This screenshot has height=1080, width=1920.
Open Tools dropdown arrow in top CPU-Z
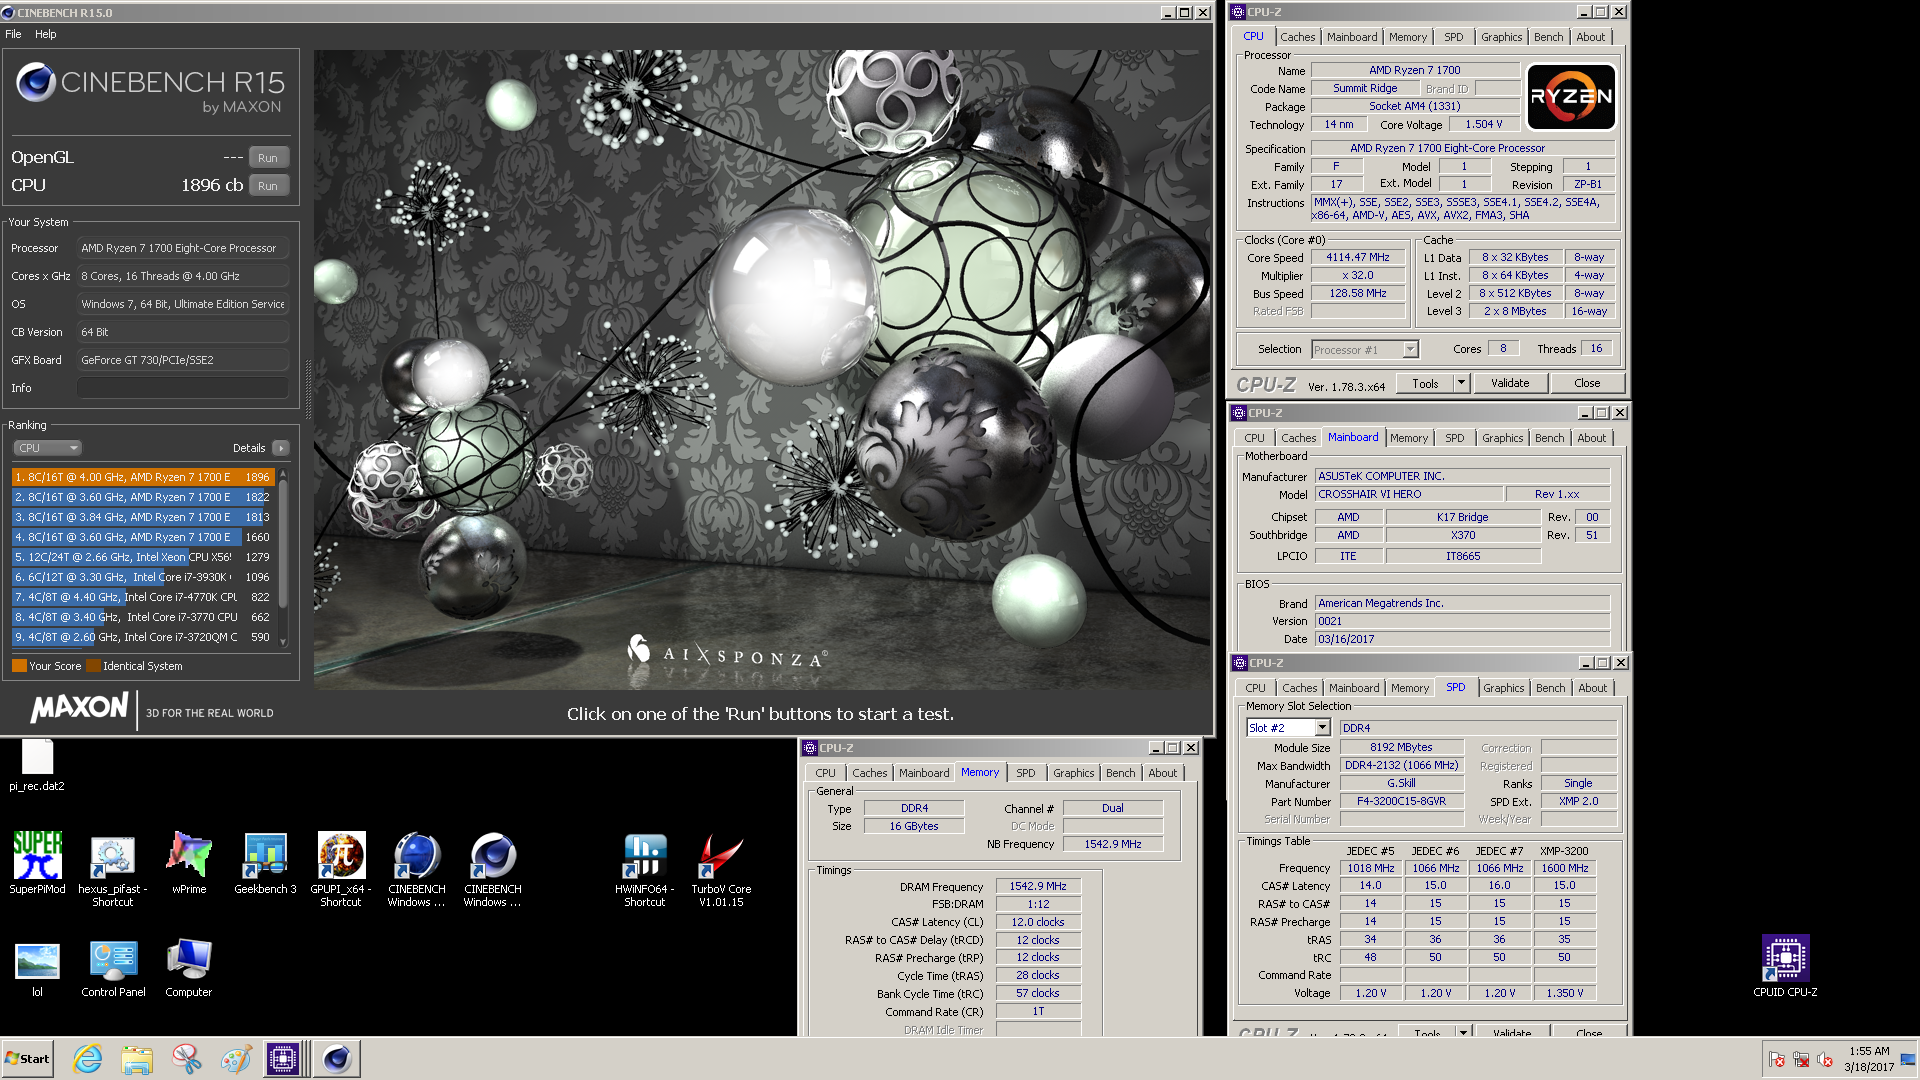[1461, 383]
